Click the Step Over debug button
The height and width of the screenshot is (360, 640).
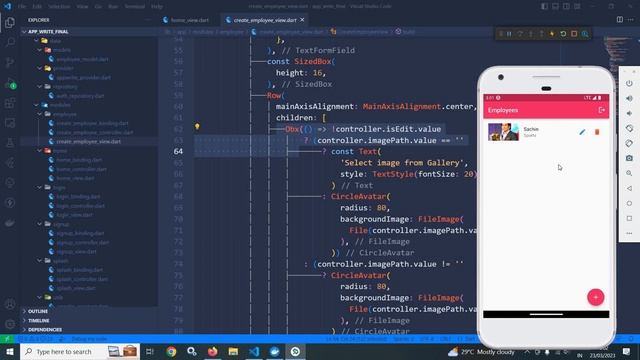point(520,34)
